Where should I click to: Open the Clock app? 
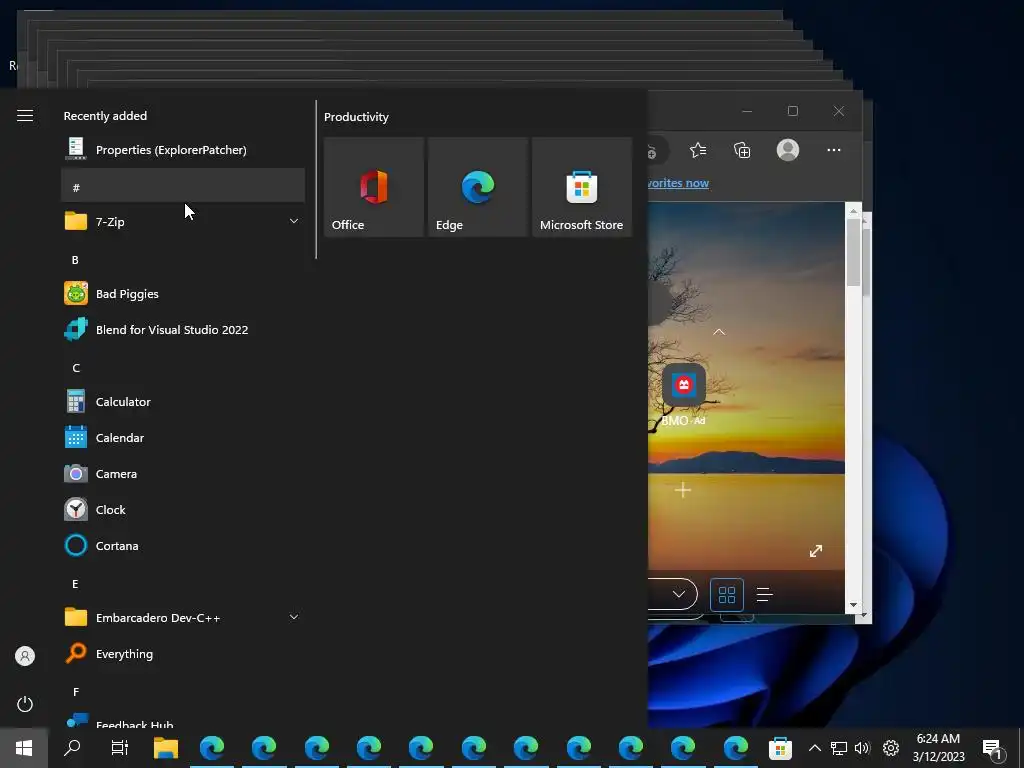(183, 509)
